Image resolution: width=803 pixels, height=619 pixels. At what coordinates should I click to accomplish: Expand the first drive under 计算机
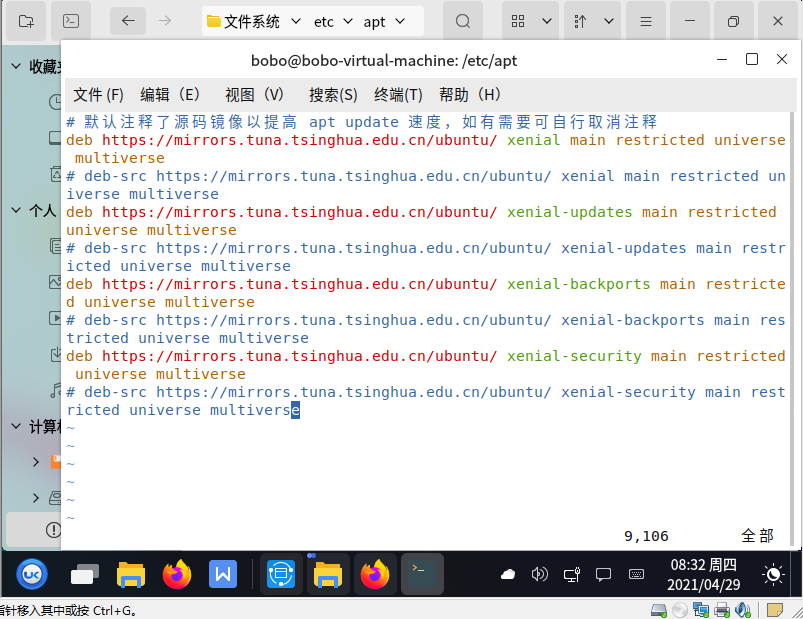click(36, 462)
